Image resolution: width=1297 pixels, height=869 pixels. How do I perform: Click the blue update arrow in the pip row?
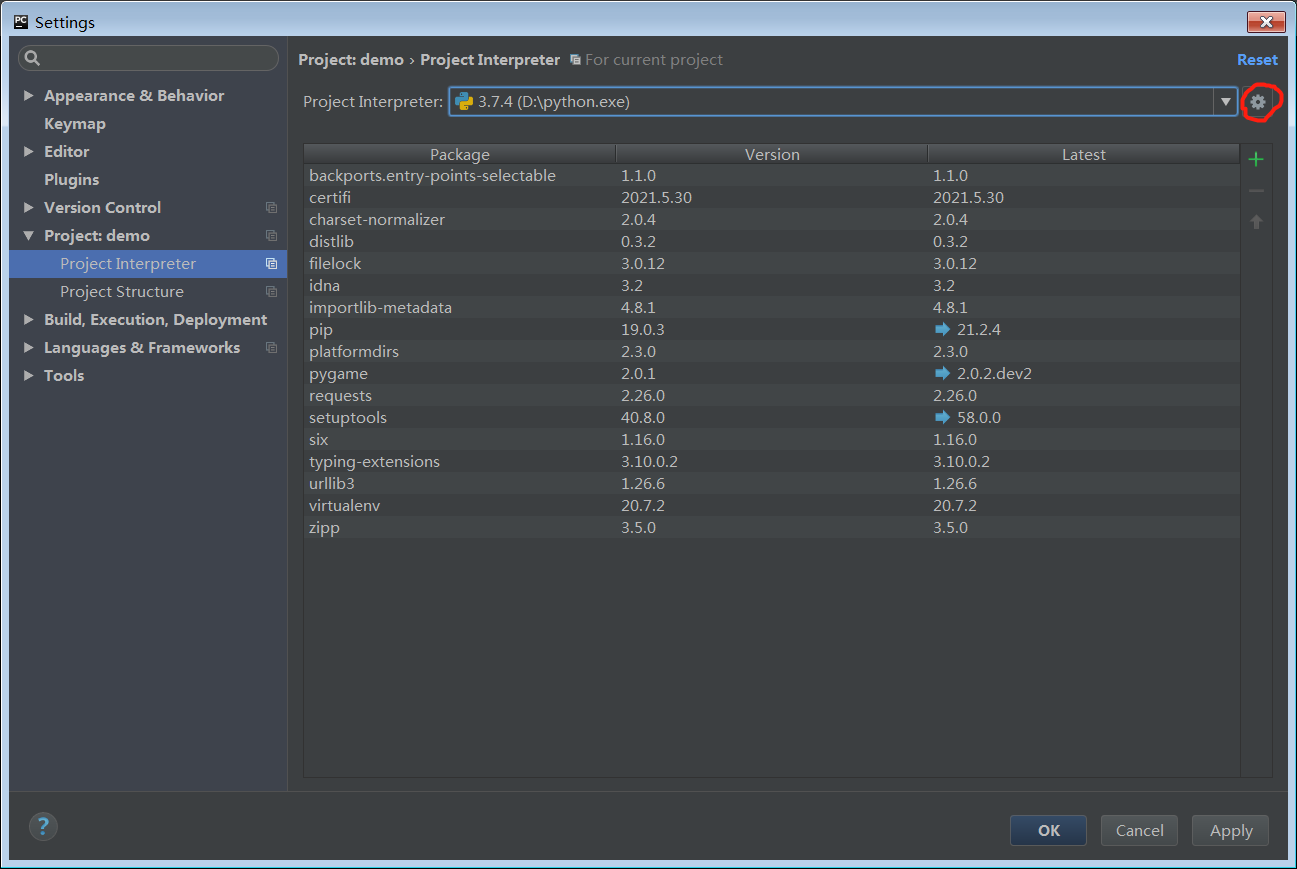(942, 329)
